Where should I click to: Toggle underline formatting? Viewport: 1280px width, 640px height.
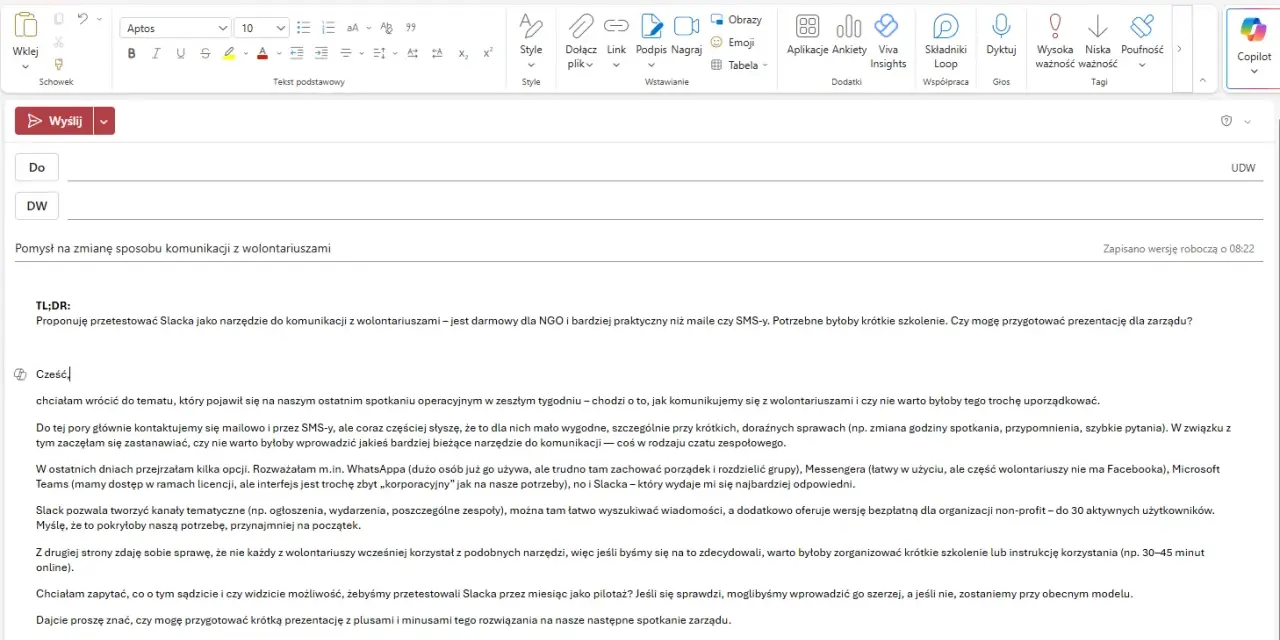[180, 53]
